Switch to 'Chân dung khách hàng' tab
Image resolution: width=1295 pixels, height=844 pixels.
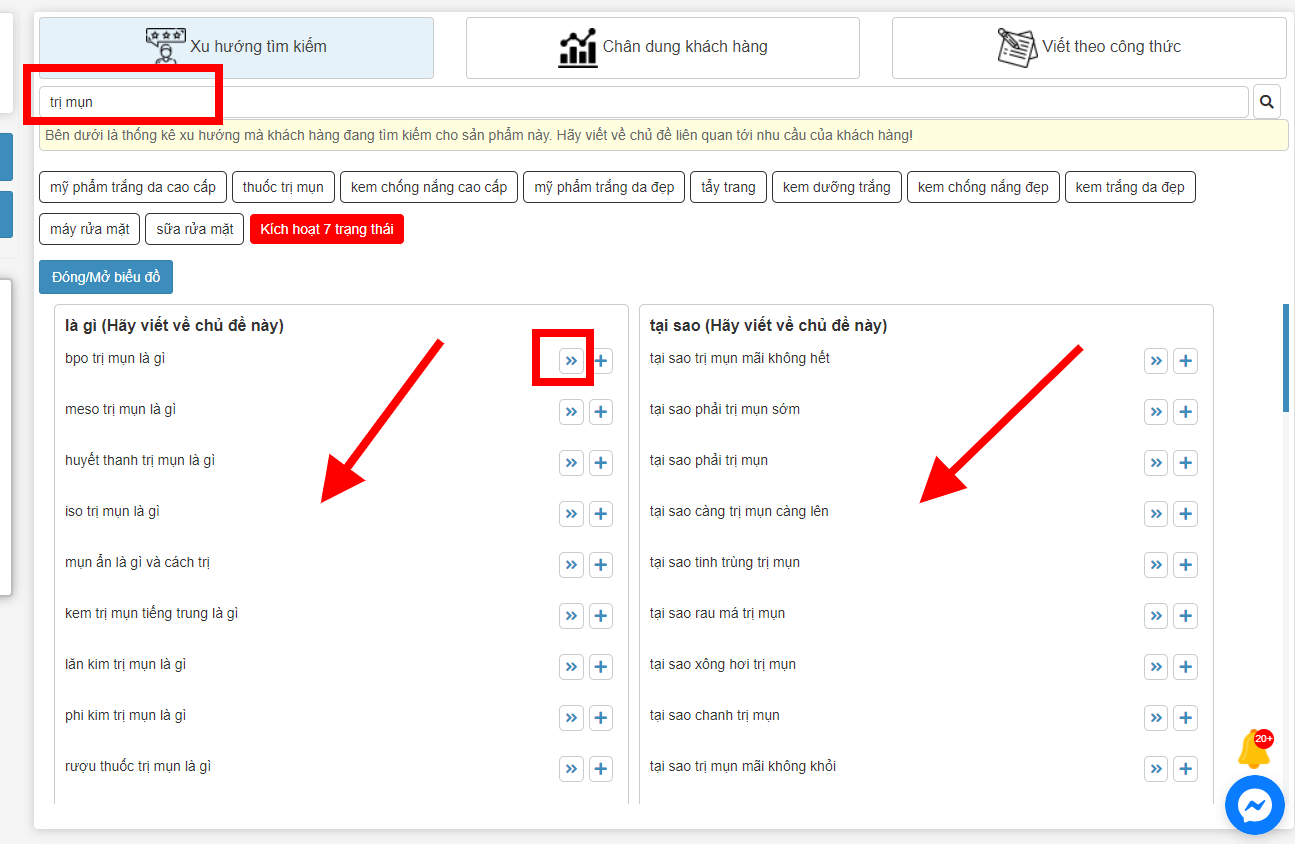click(x=663, y=47)
